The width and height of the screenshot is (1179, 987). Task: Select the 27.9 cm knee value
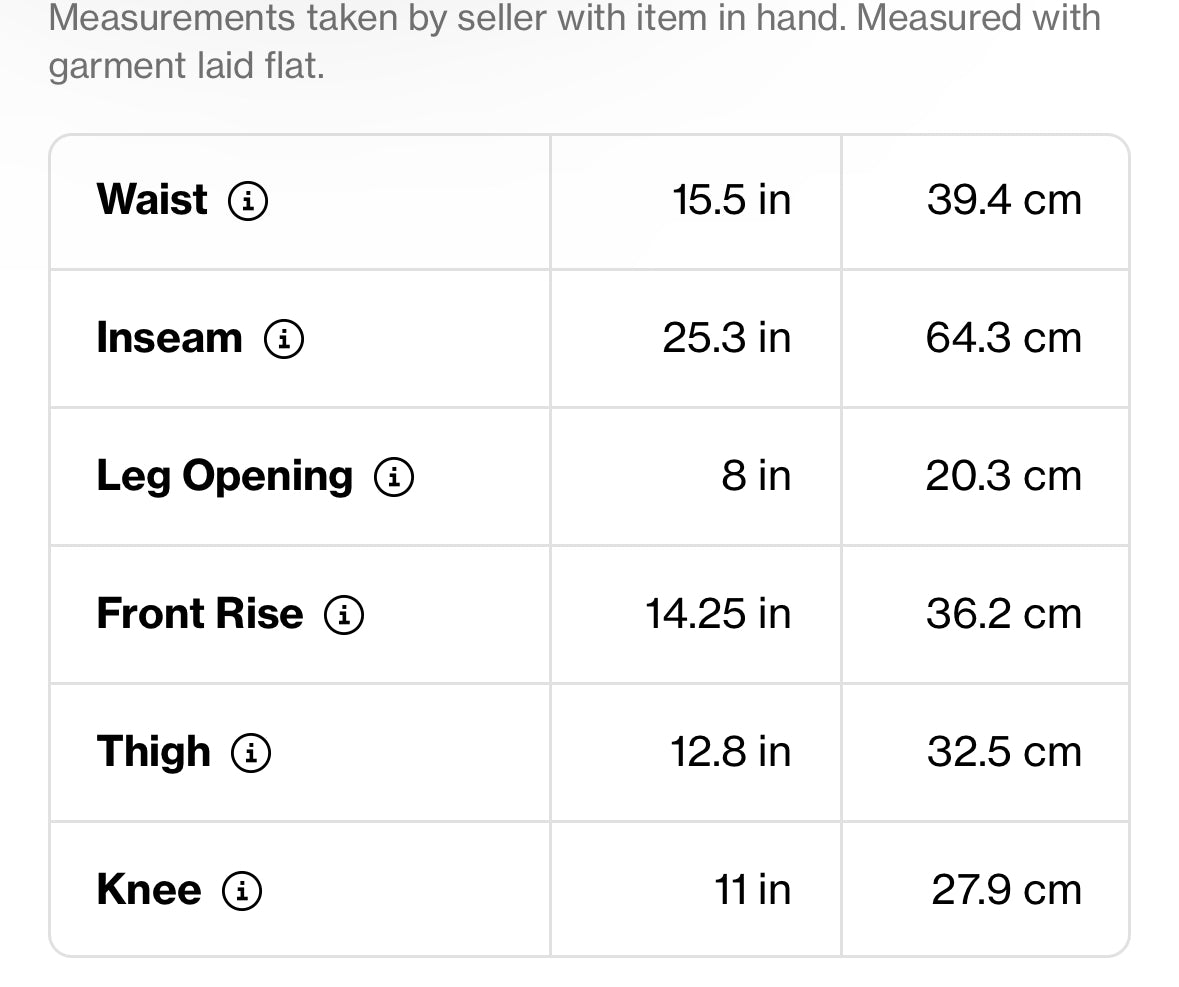(x=1006, y=890)
